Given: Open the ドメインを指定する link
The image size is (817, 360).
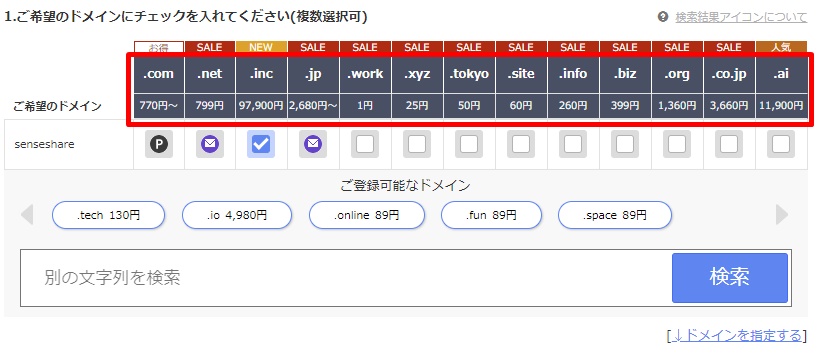Looking at the screenshot, I should pos(737,336).
